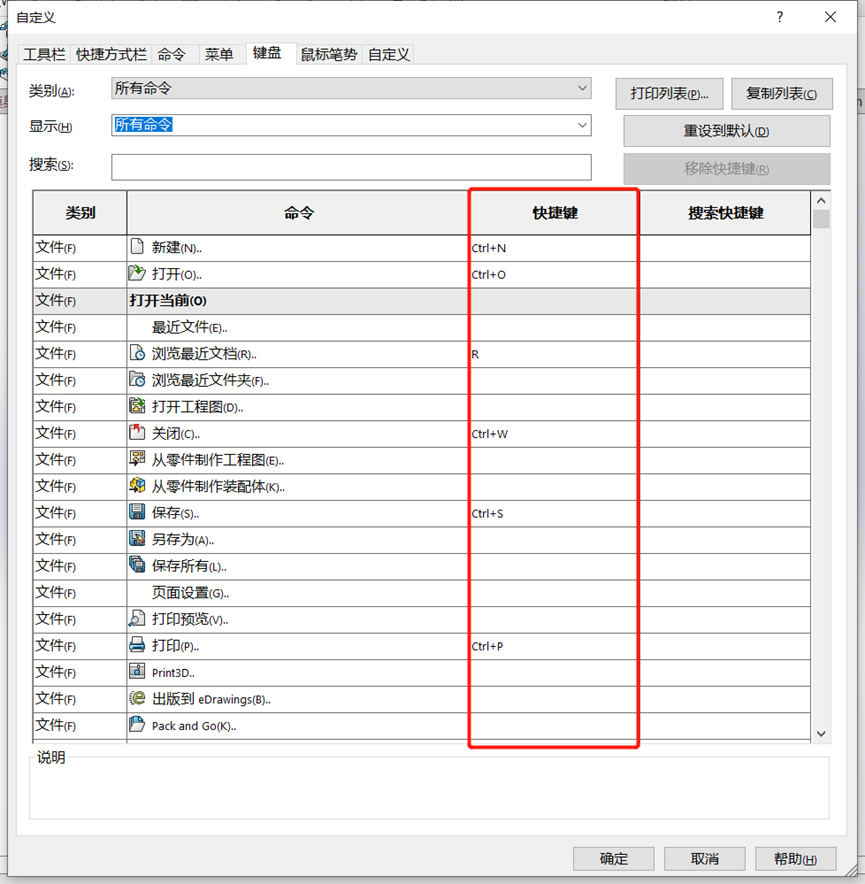Click the 新建 搜索快捷键 cell
This screenshot has height=884, width=865.
tap(726, 248)
